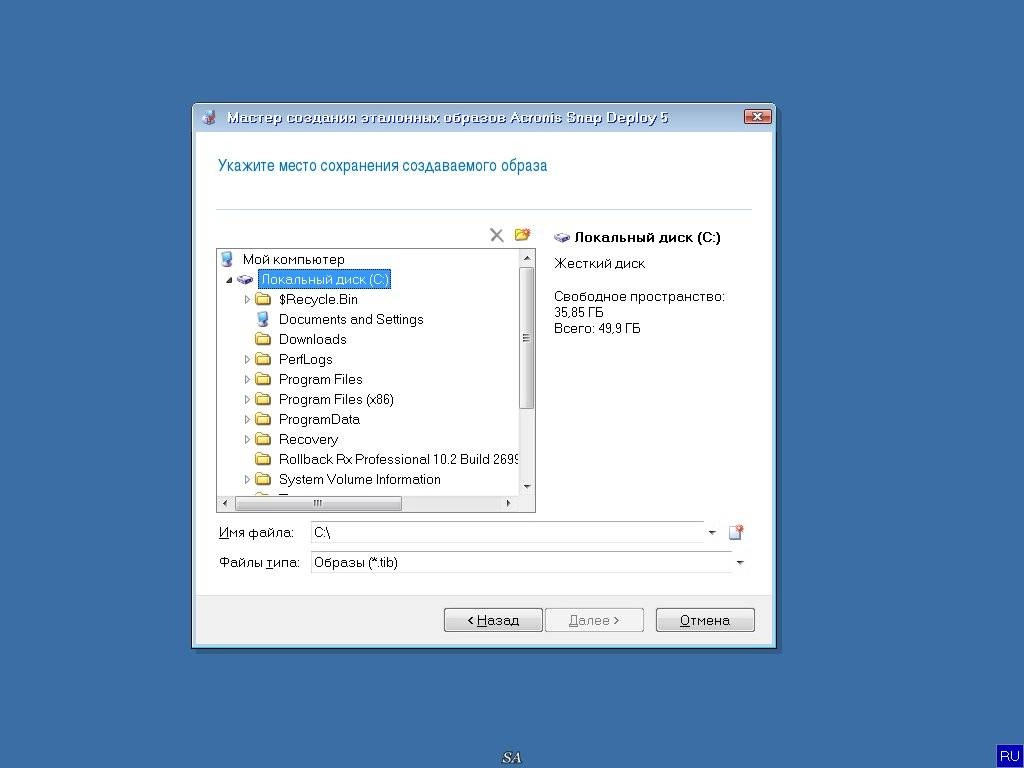Click the Documents and Settings shortcut icon
The width and height of the screenshot is (1024, 768).
pos(263,319)
